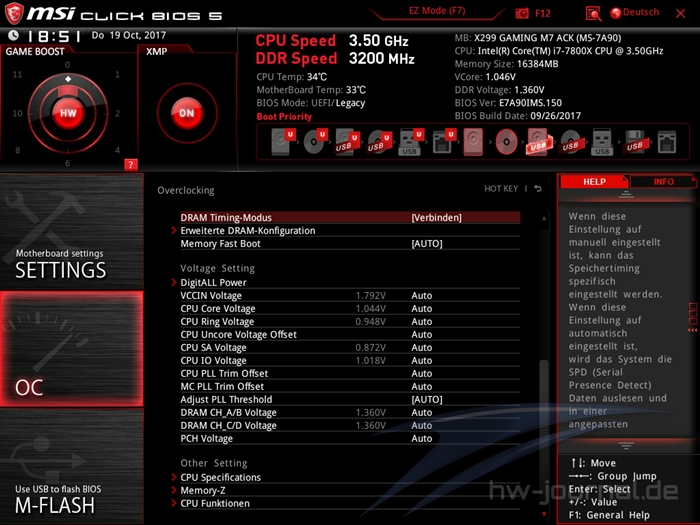Image resolution: width=700 pixels, height=525 pixels.
Task: Expand the CPU Specifications submenu
Action: coord(220,477)
